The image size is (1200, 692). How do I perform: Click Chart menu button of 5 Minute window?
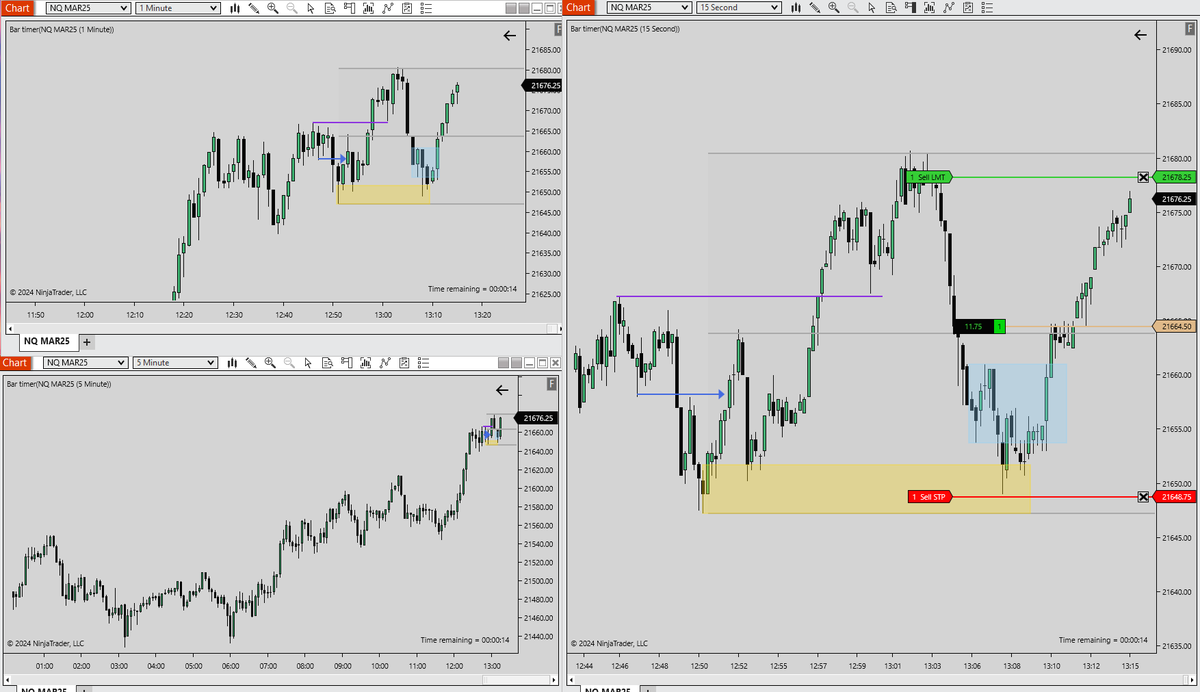tap(16, 362)
